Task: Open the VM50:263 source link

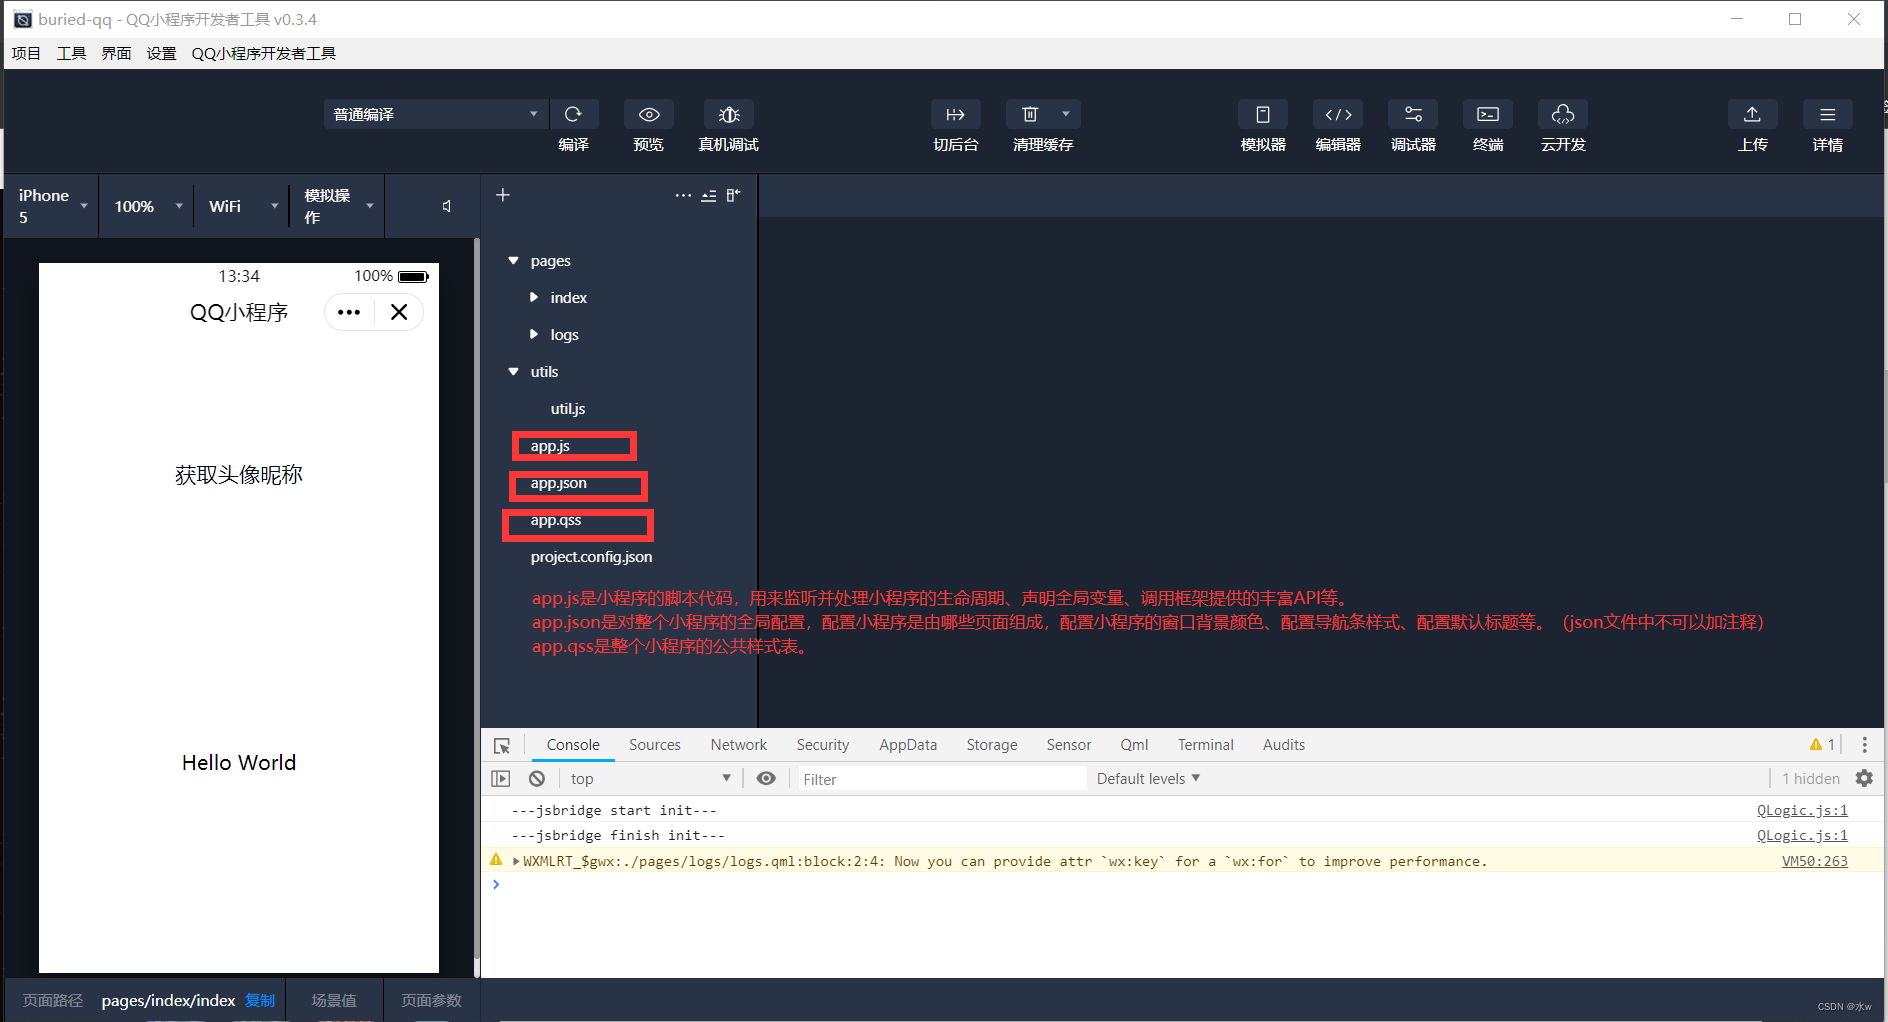Action: click(x=1815, y=861)
